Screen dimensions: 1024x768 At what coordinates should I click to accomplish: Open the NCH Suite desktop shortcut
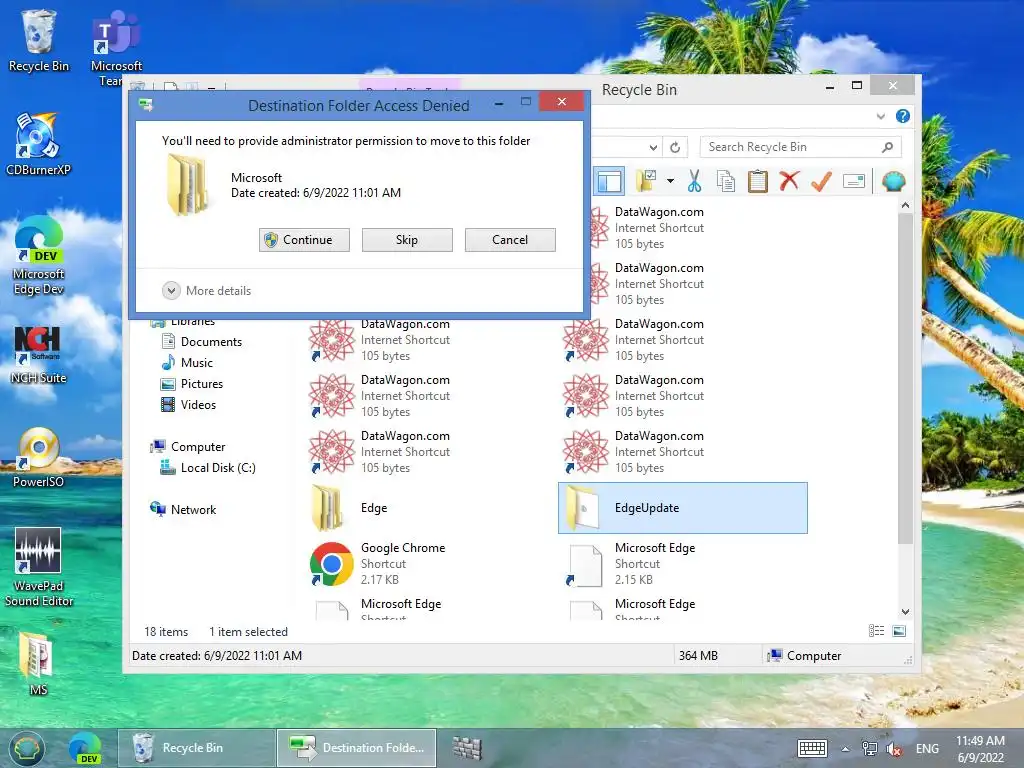(x=38, y=355)
